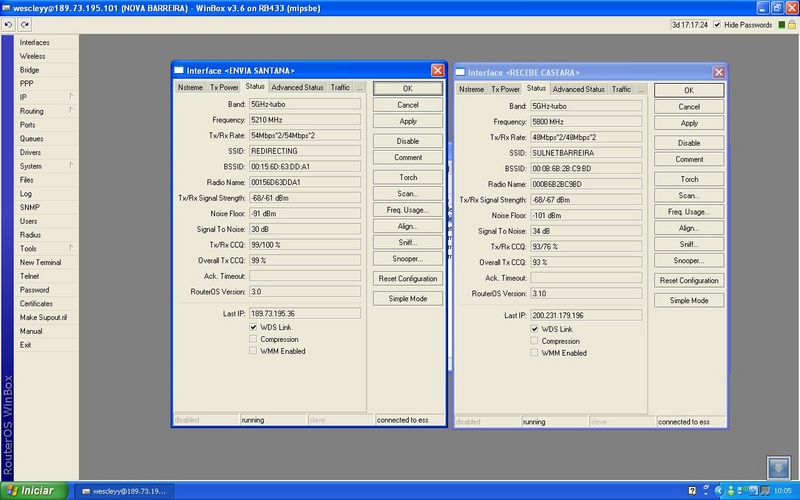800x500 pixels.
Task: Open Advanced Status tab in ENVIA SANTANA
Action: tap(297, 87)
